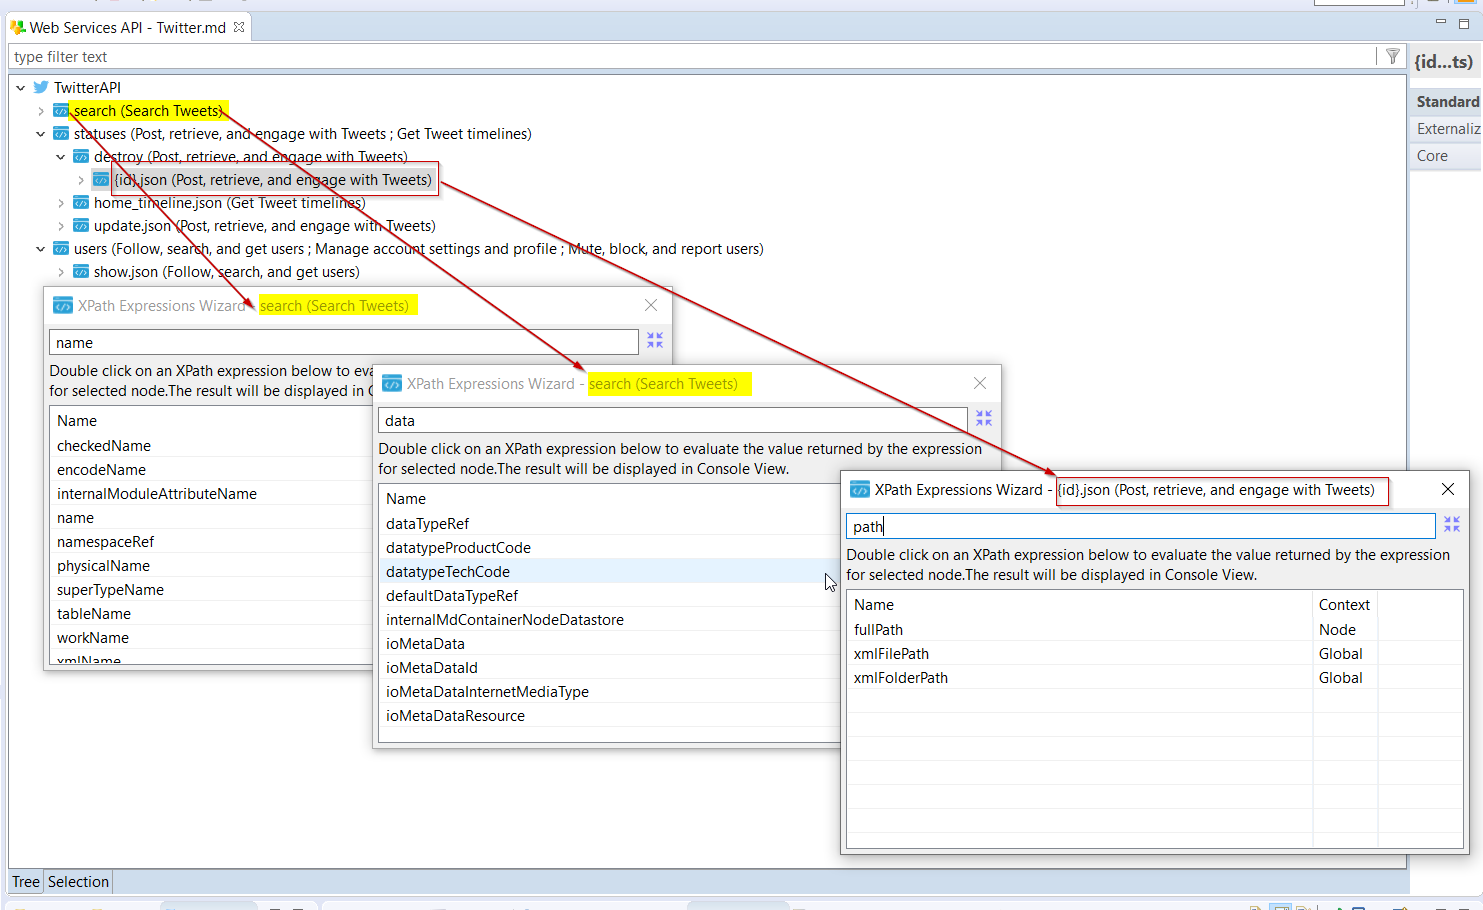Click the collapse icon next to the 'path' field
This screenshot has width=1483, height=910.
click(x=1452, y=524)
